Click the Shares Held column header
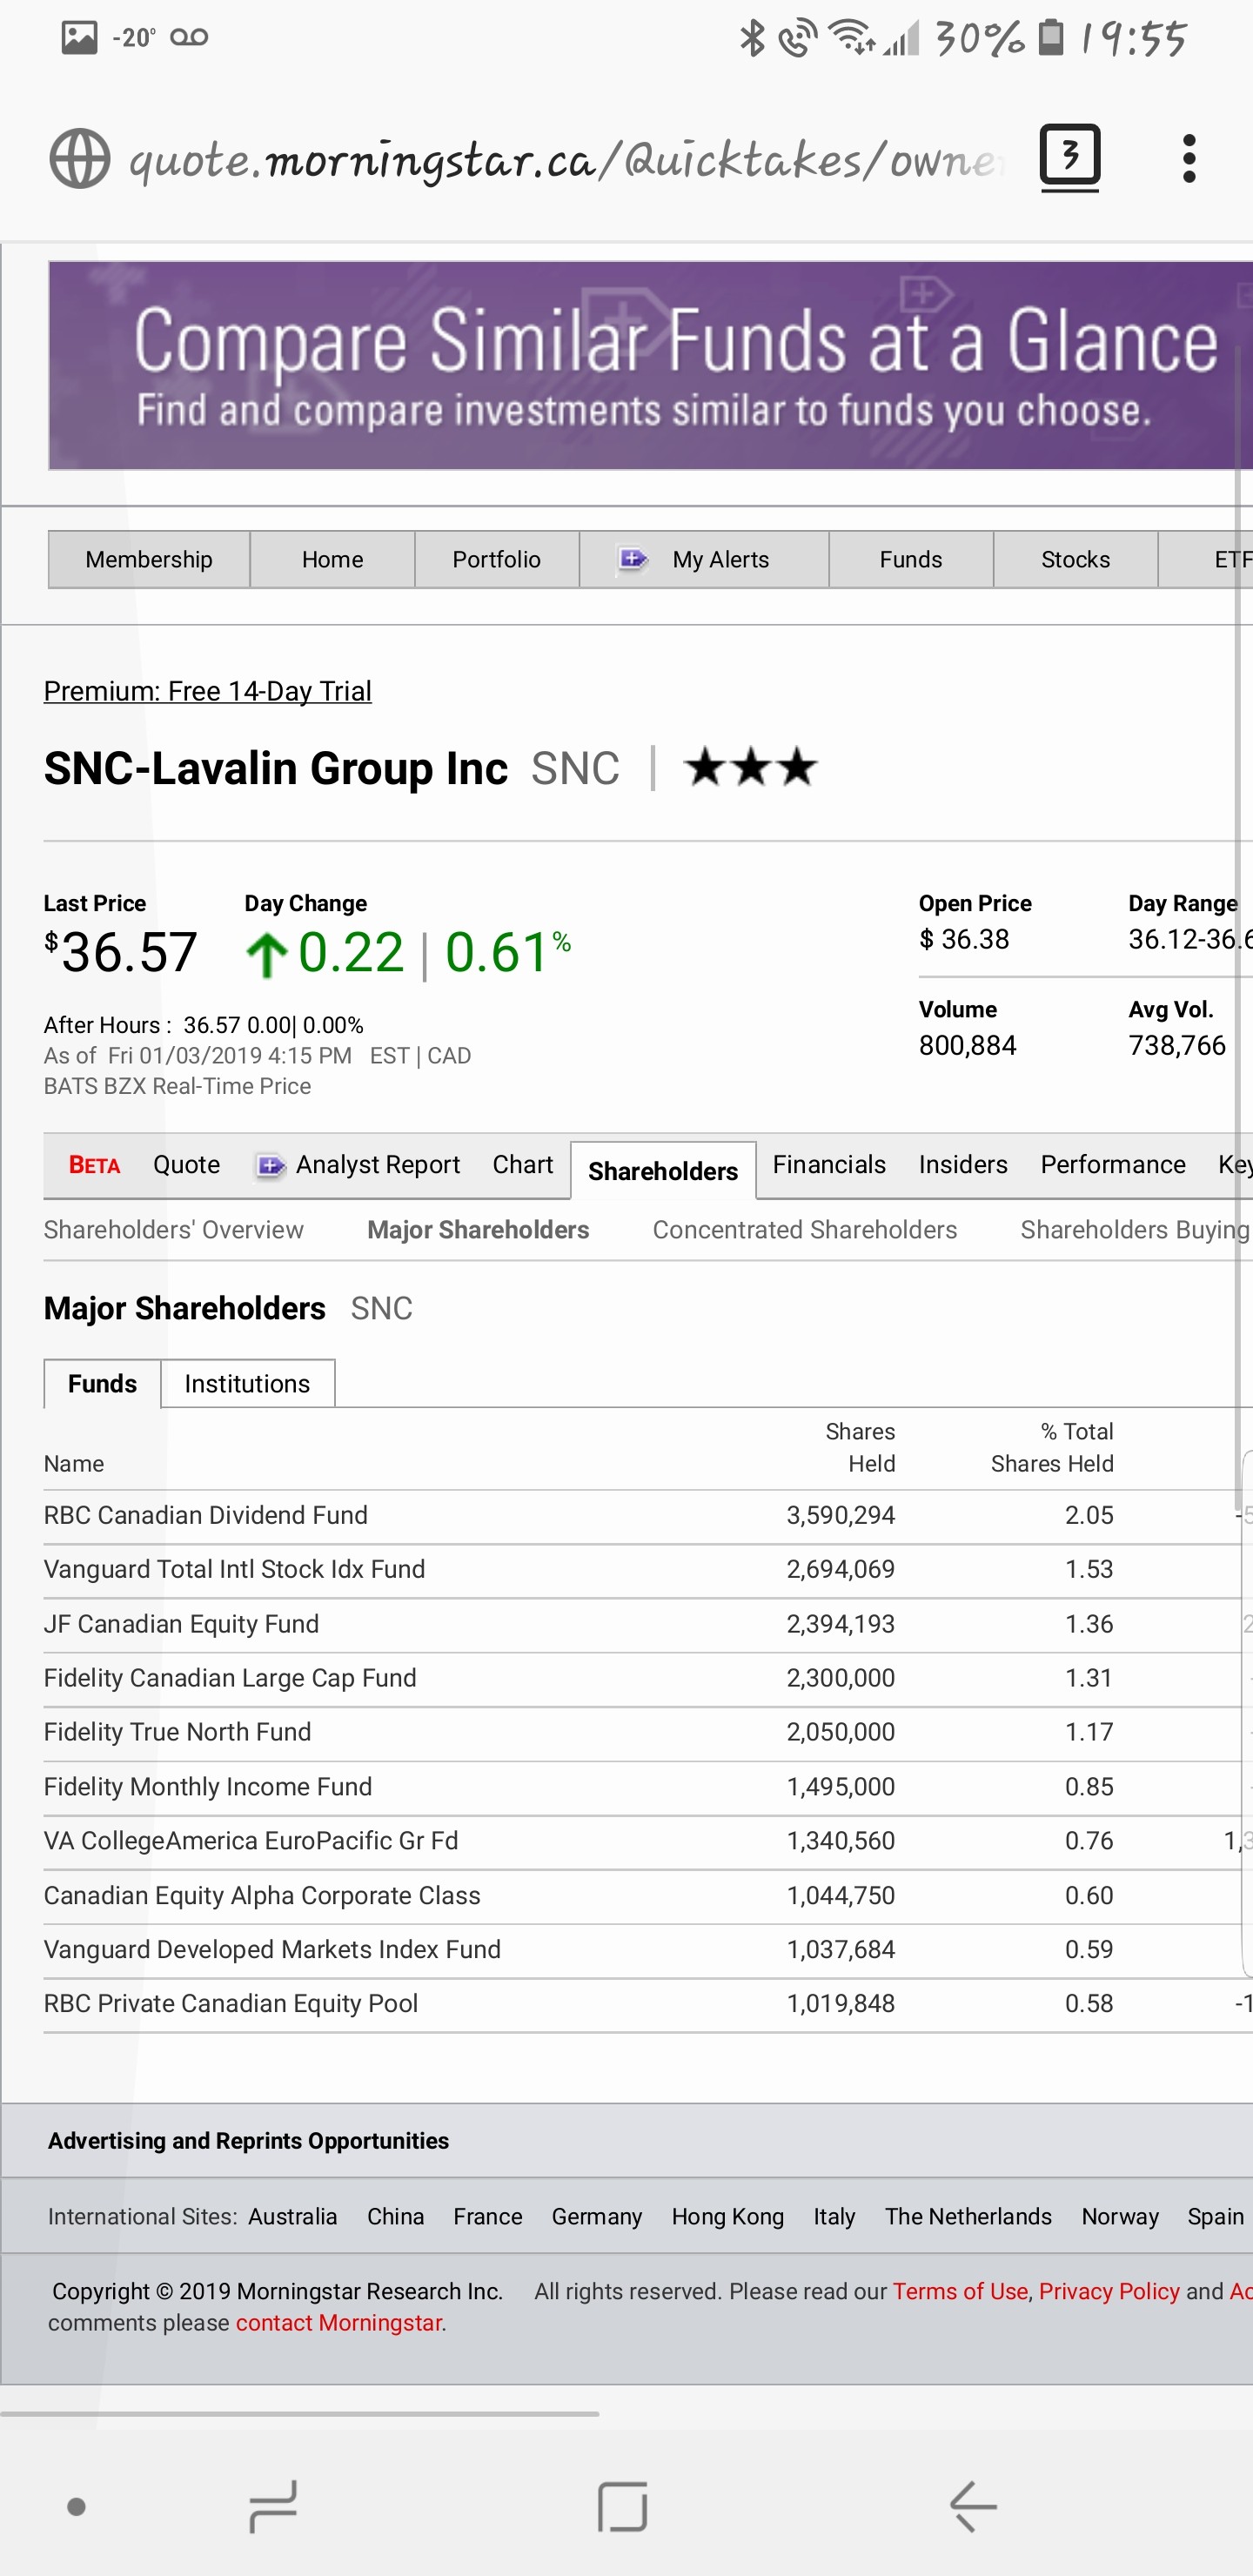 tap(860, 1447)
